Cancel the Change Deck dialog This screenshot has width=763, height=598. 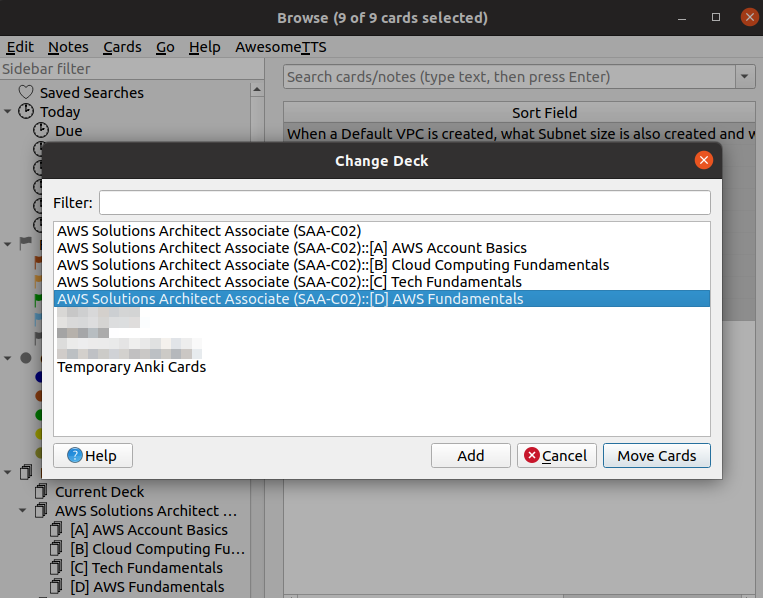point(556,455)
